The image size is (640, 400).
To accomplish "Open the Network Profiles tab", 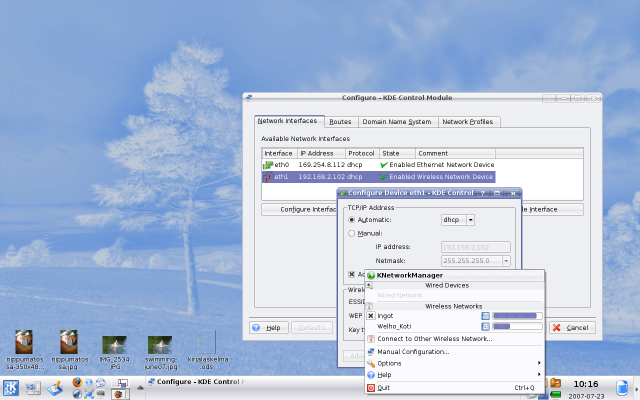I will coord(468,122).
